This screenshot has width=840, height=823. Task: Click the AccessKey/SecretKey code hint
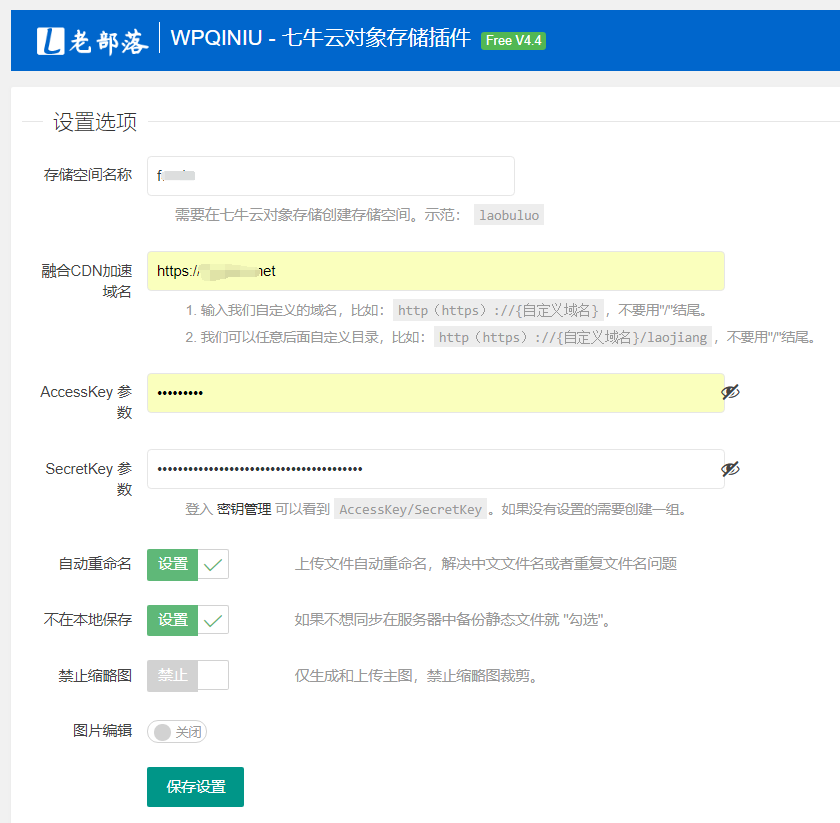[410, 509]
